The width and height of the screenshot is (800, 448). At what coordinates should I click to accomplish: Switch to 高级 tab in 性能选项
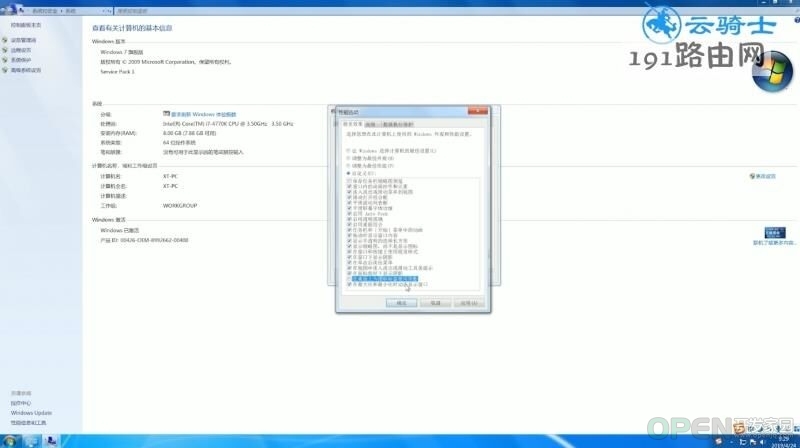pyautogui.click(x=370, y=125)
